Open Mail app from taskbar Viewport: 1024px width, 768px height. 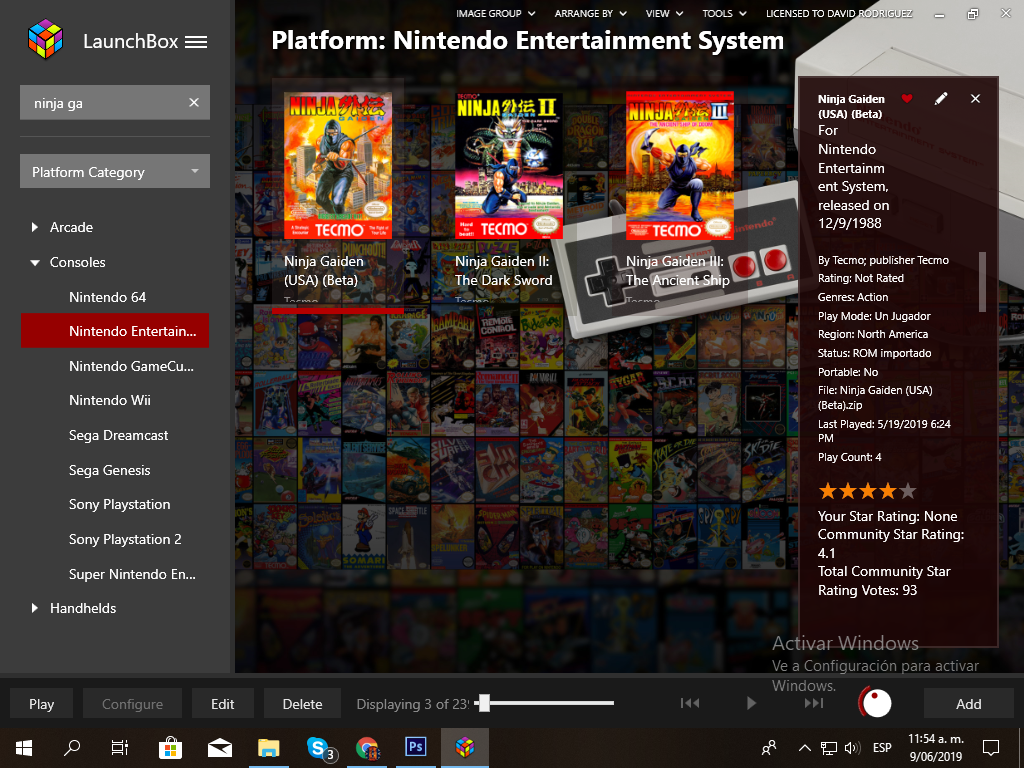click(x=219, y=748)
